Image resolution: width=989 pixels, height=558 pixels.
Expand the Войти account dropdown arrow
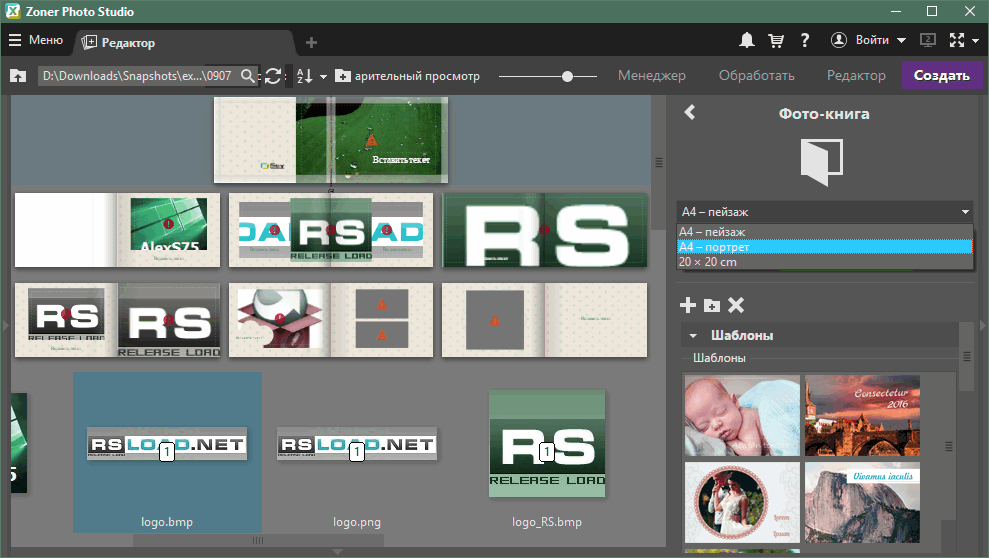click(901, 40)
